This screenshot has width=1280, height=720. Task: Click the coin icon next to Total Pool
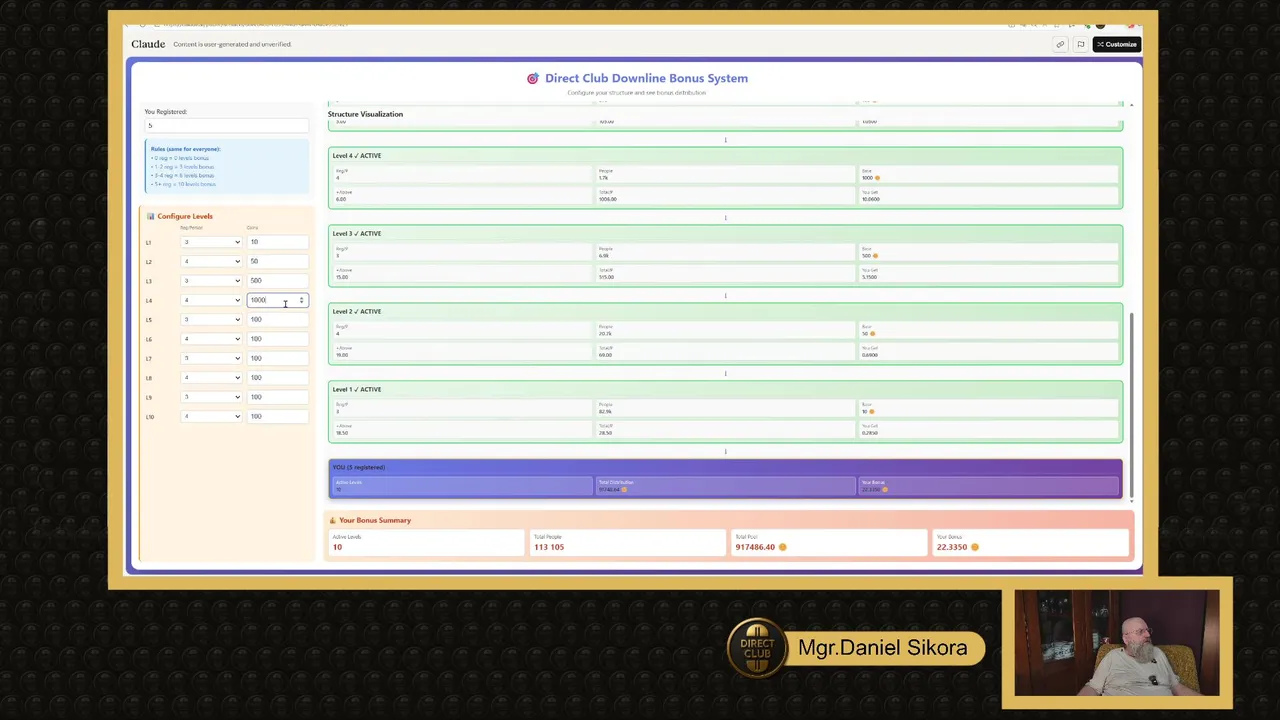782,547
